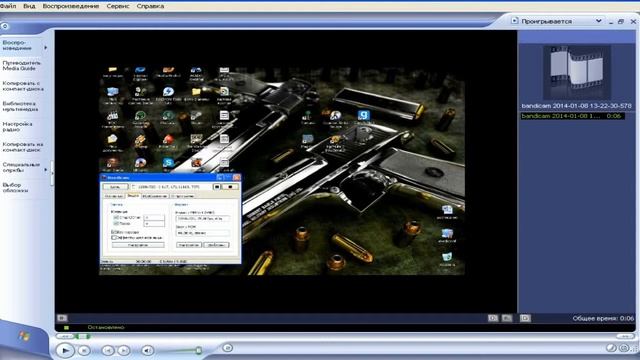640x360 pixels.
Task: Click the menu bar toggle icon top-left
Action: pos(4,26)
